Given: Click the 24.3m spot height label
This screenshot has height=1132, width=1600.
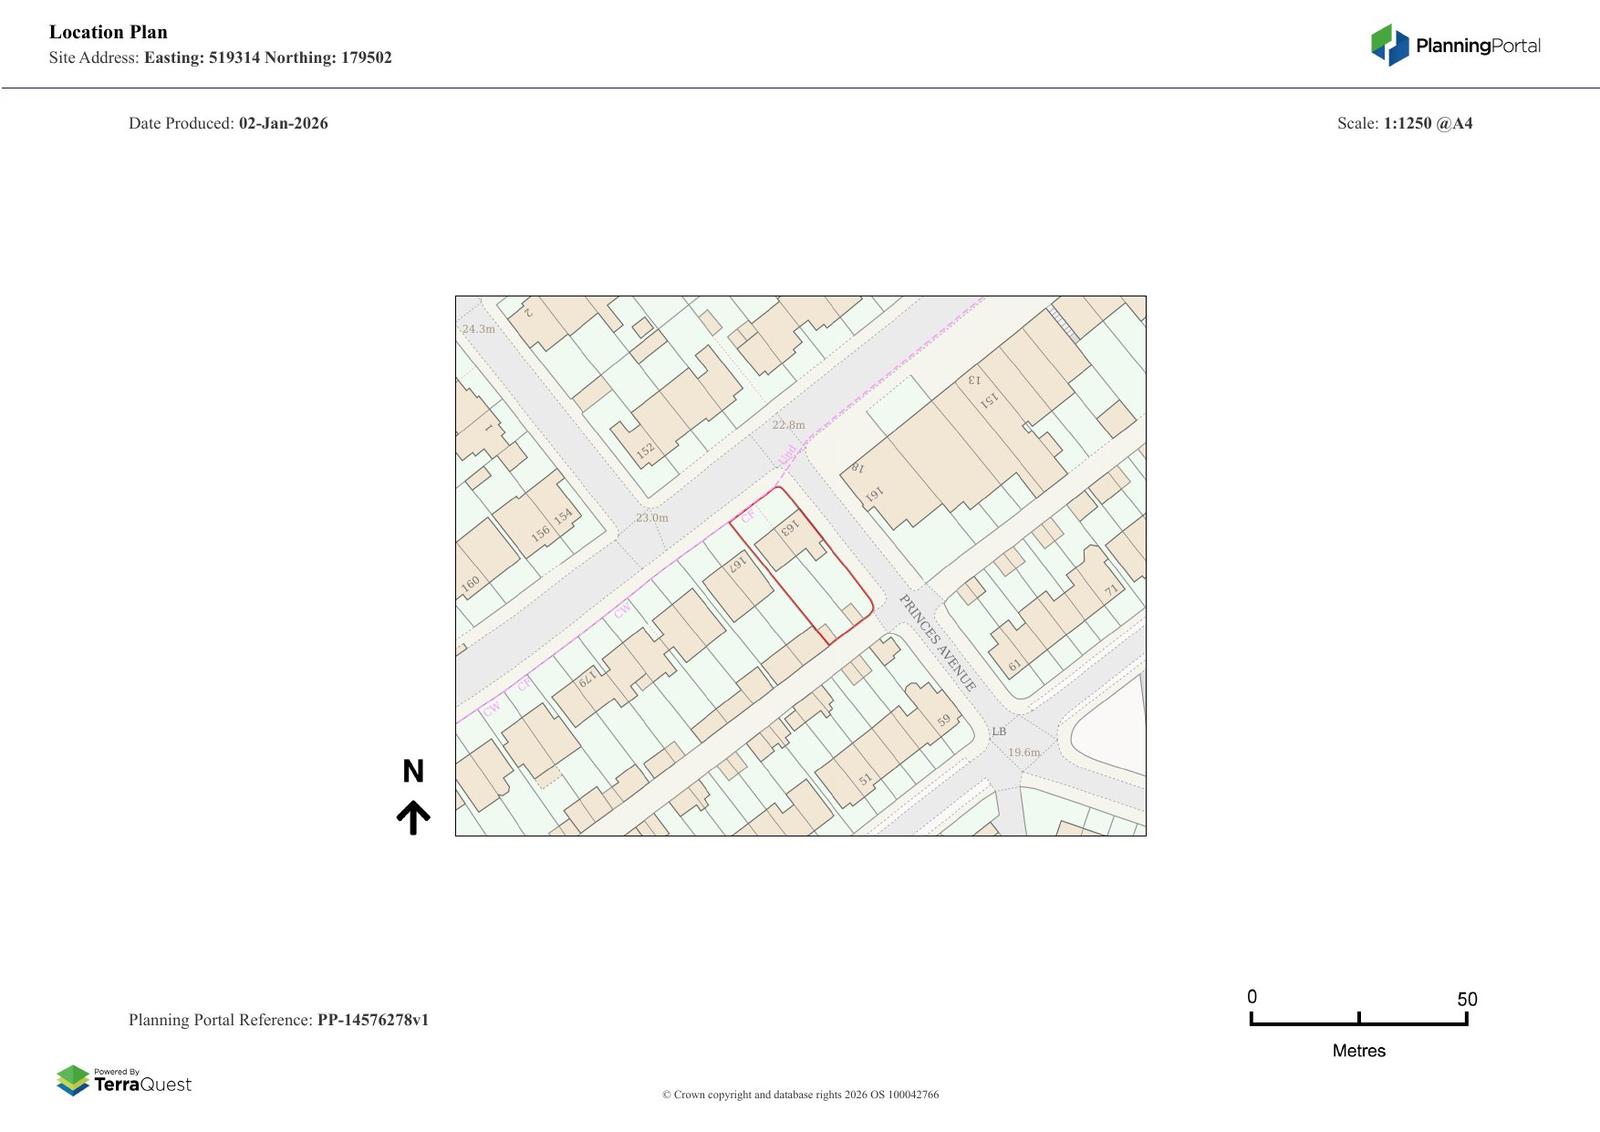Looking at the screenshot, I should [x=478, y=329].
